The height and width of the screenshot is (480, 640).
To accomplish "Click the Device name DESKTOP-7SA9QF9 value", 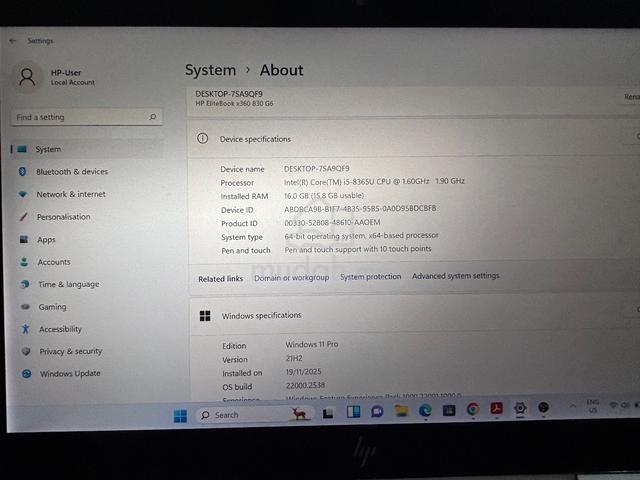I will tap(316, 169).
